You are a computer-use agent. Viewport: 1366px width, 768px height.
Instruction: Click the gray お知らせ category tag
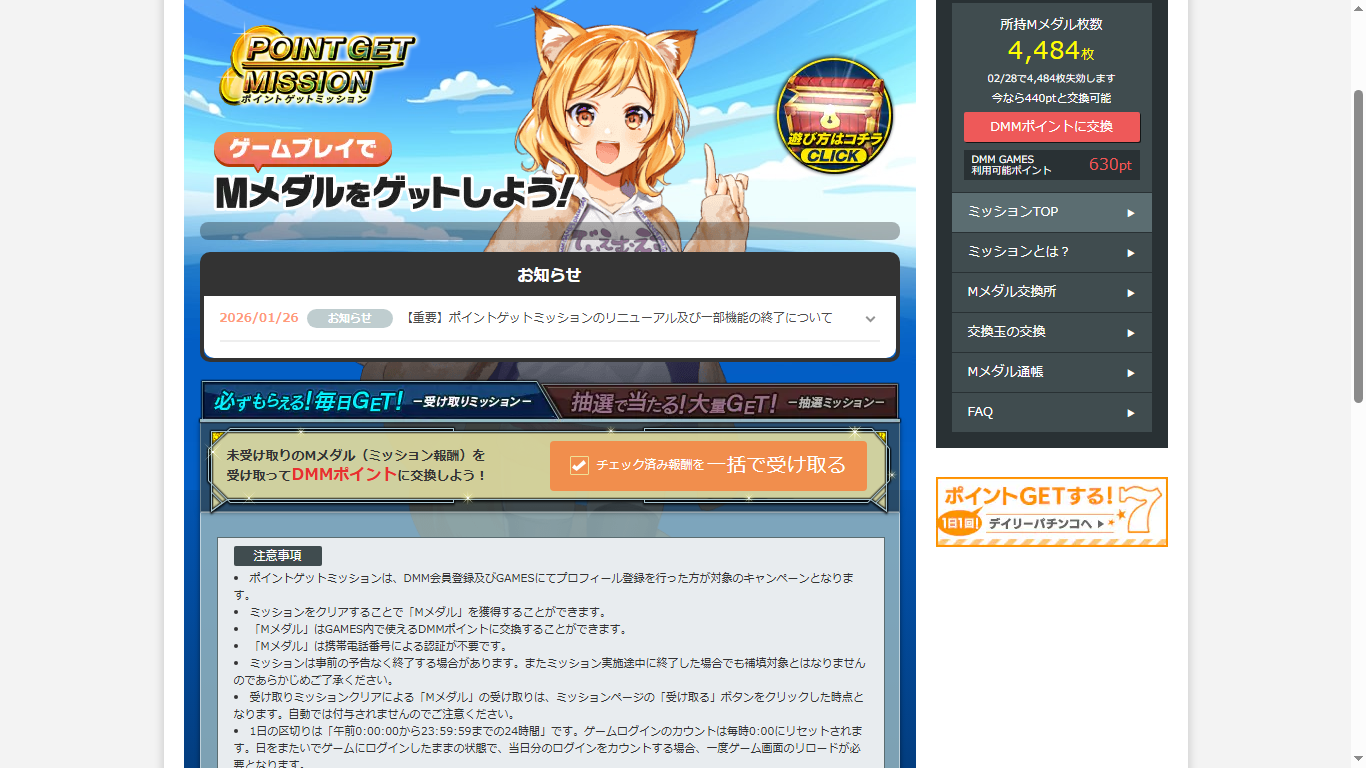(x=349, y=318)
